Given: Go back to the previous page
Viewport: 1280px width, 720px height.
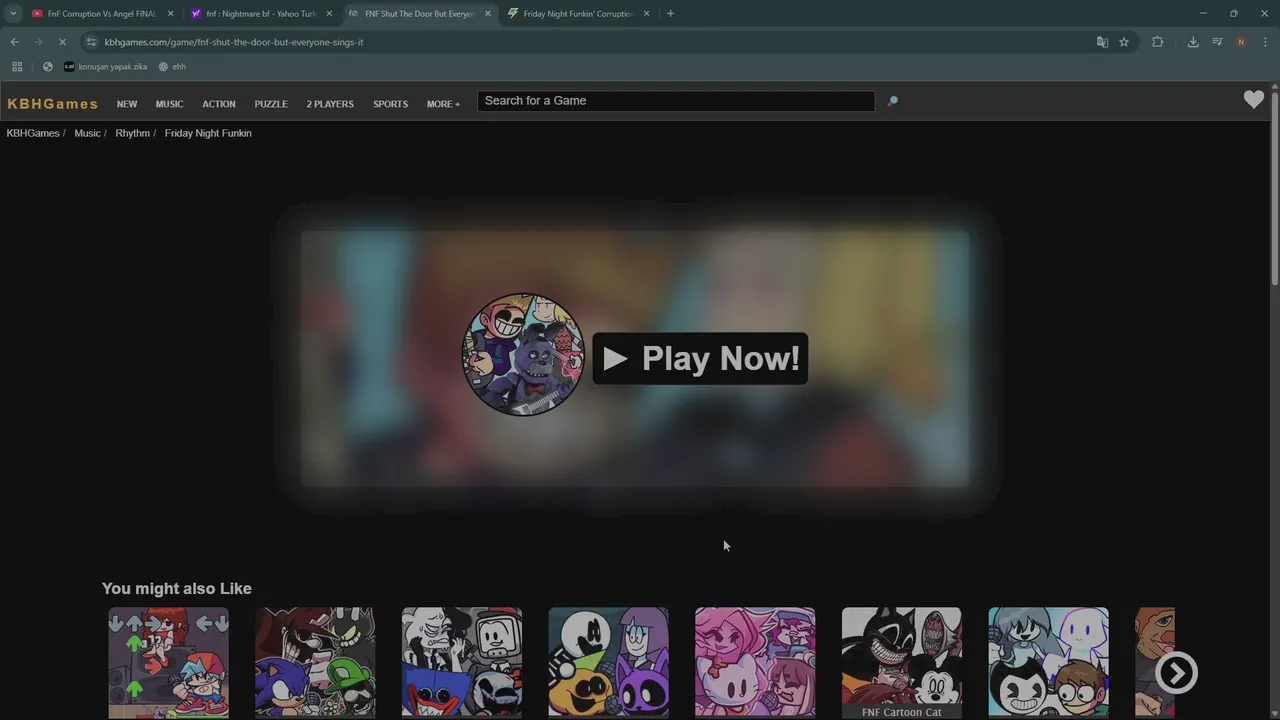Looking at the screenshot, I should pos(14,42).
